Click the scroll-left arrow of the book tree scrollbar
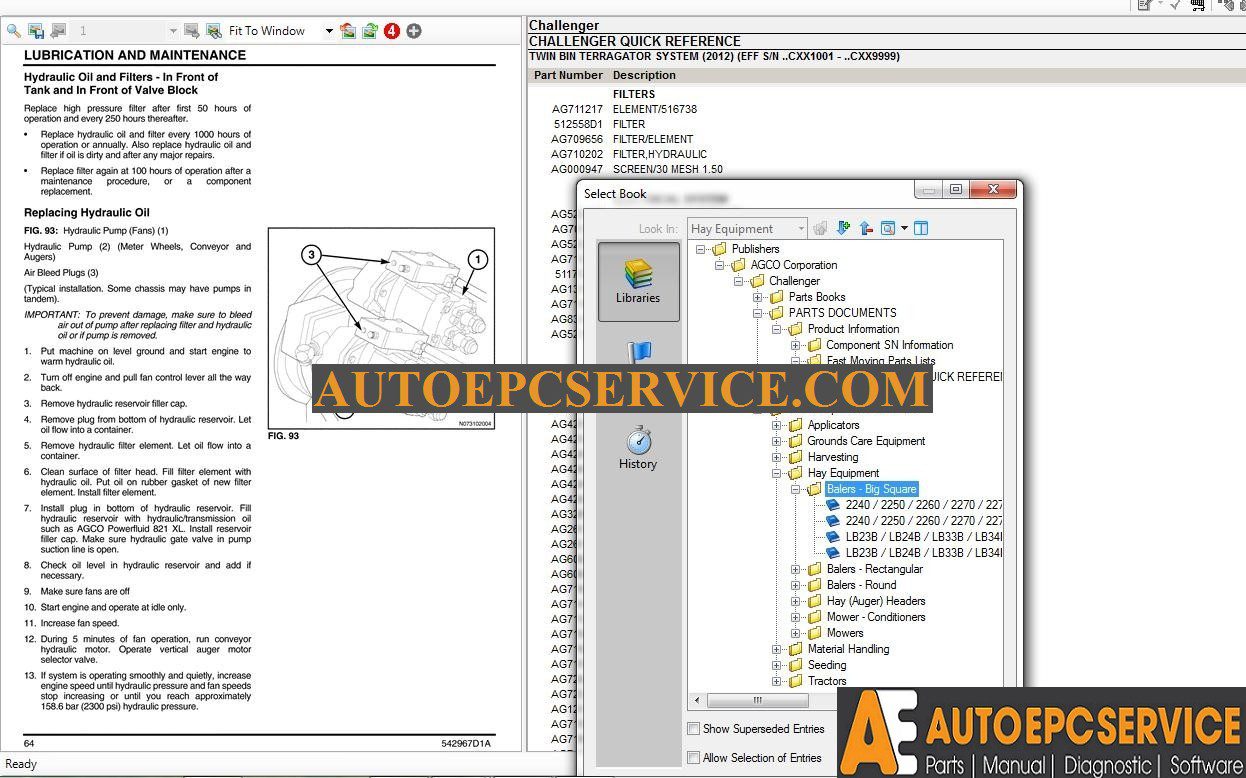 pos(697,700)
